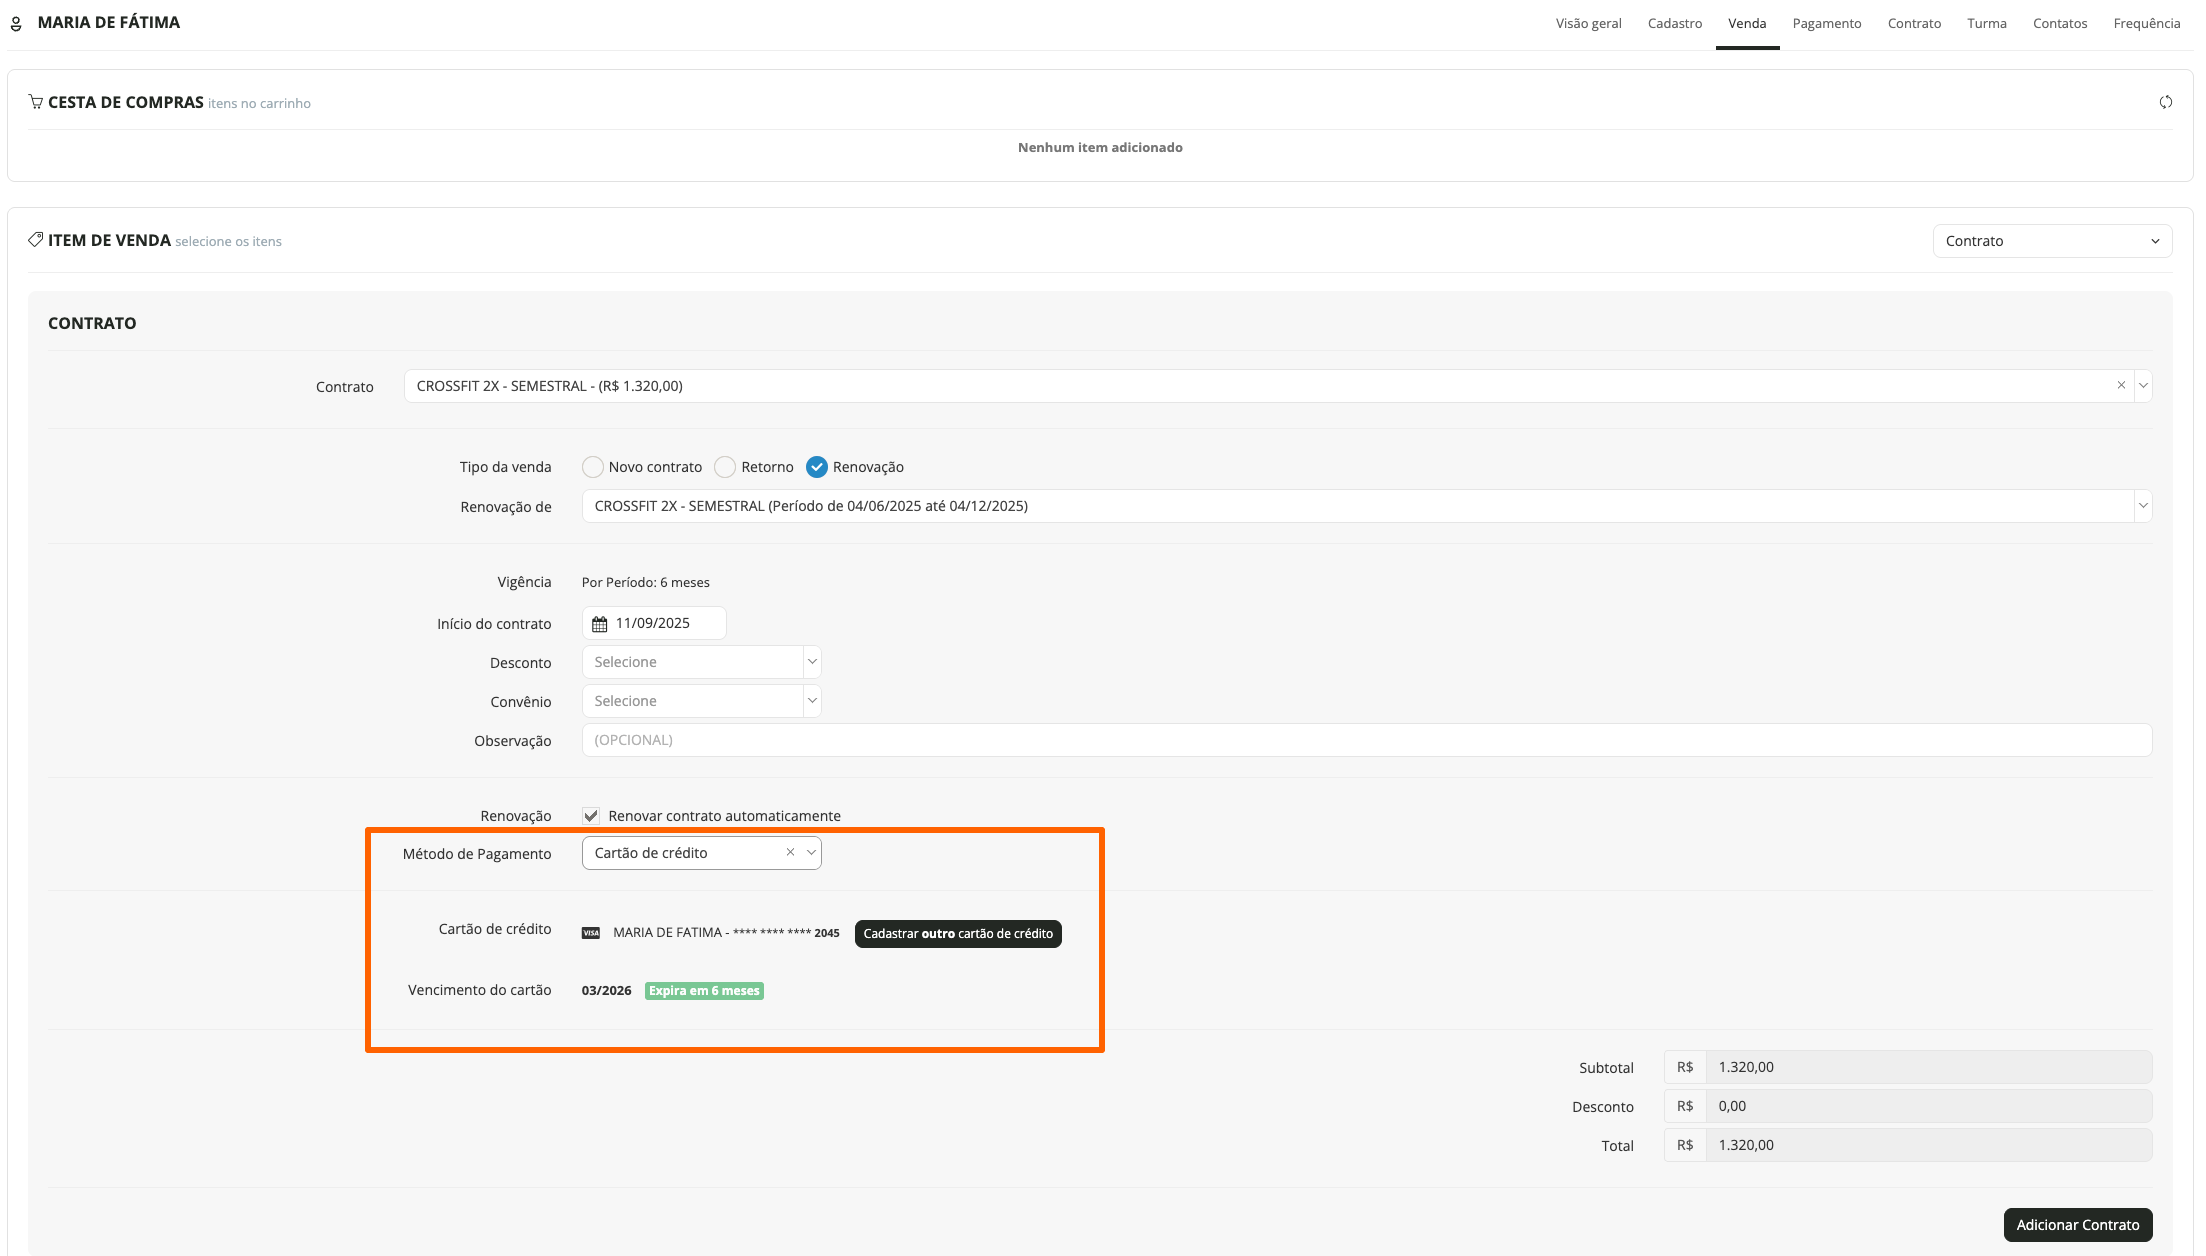Expand the Convênio dropdown
This screenshot has width=2206, height=1256.
pos(701,701)
